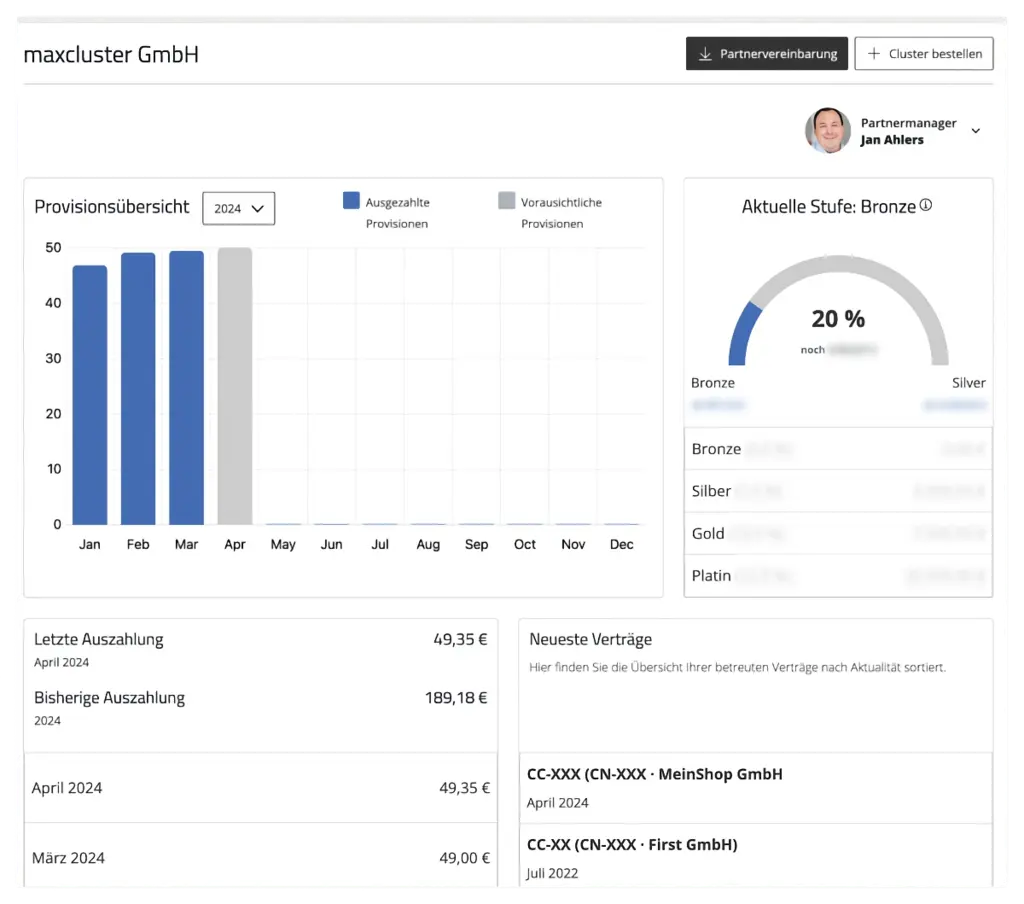Select the Gold tier row
Image resolution: width=1024 pixels, height=904 pixels.
(838, 533)
